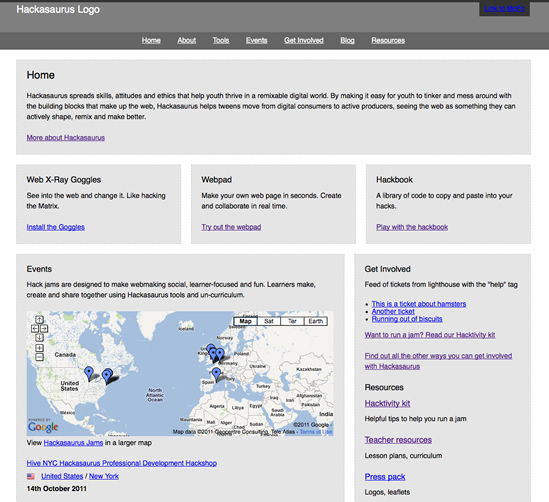Open the Get Involved navigation item

pyautogui.click(x=304, y=40)
